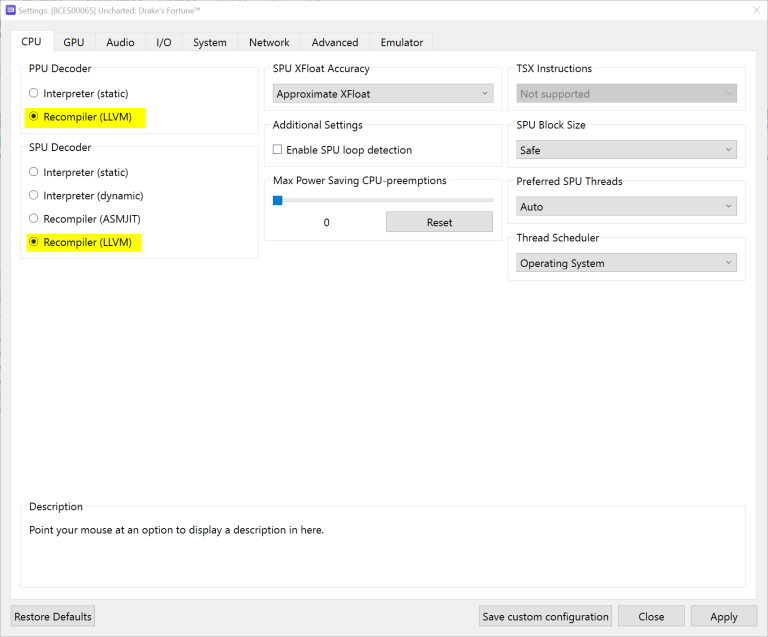The width and height of the screenshot is (768, 637).
Task: Open the Audio tab
Action: tap(120, 42)
